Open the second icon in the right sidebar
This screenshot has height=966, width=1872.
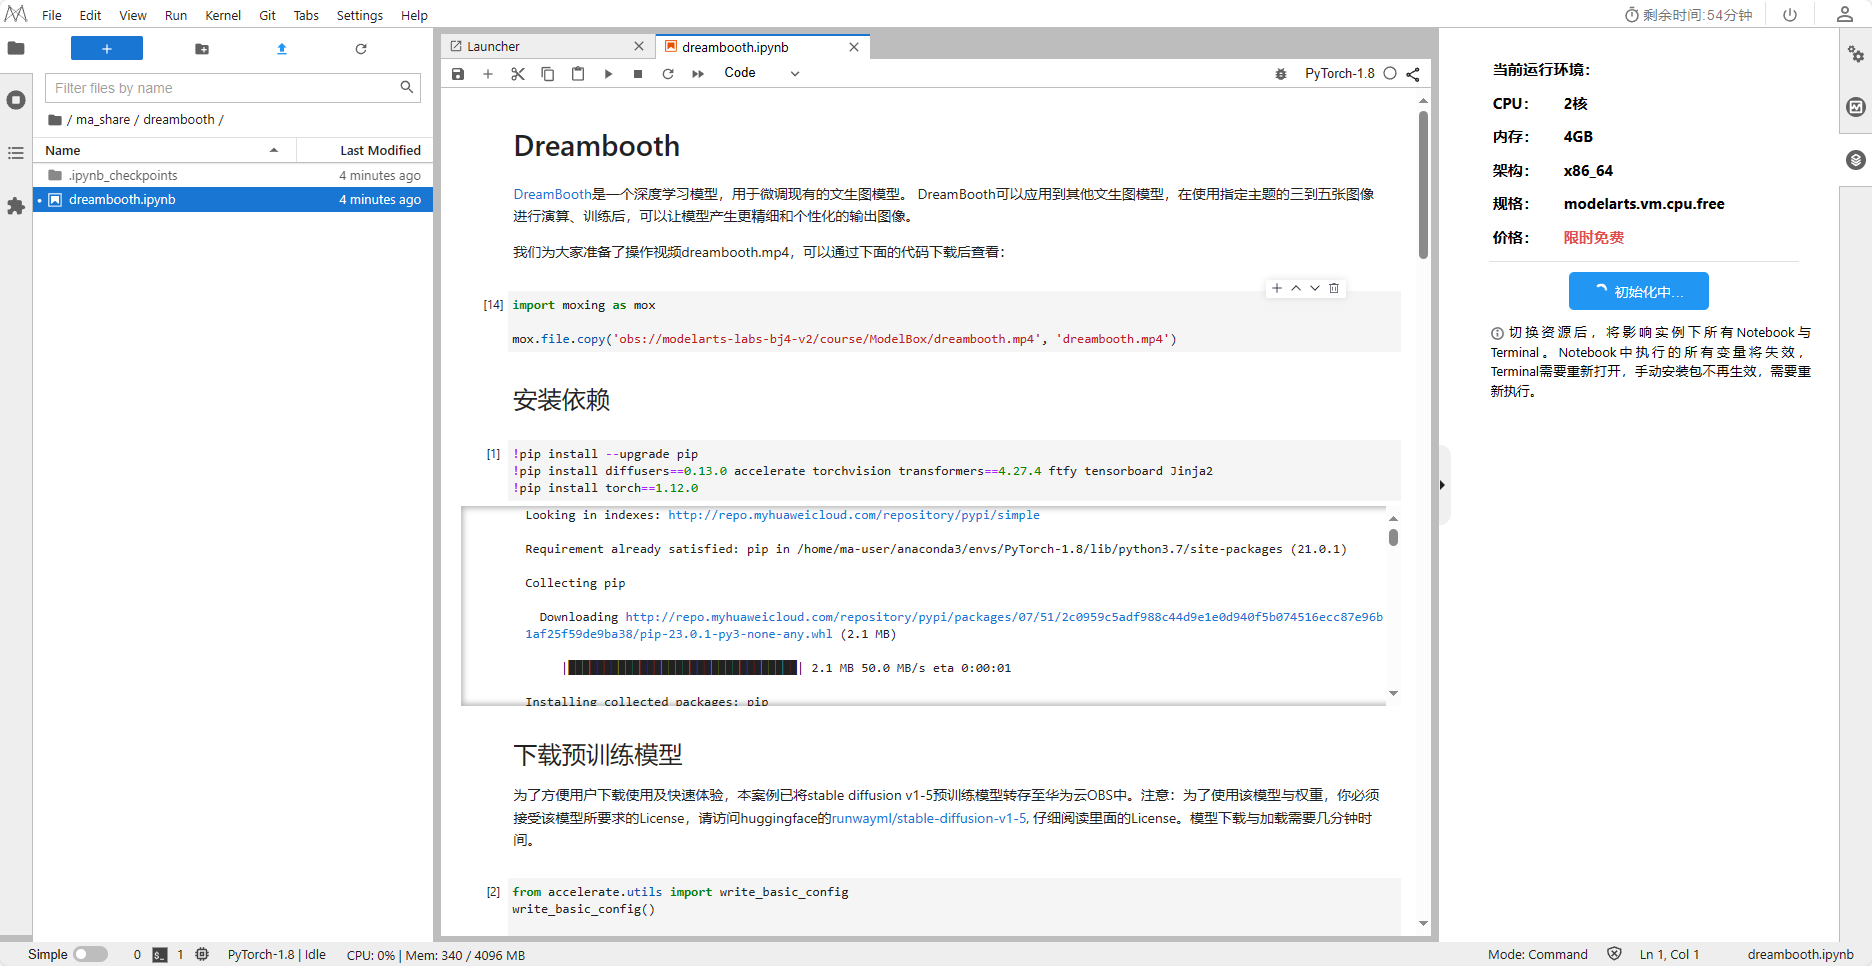1856,107
